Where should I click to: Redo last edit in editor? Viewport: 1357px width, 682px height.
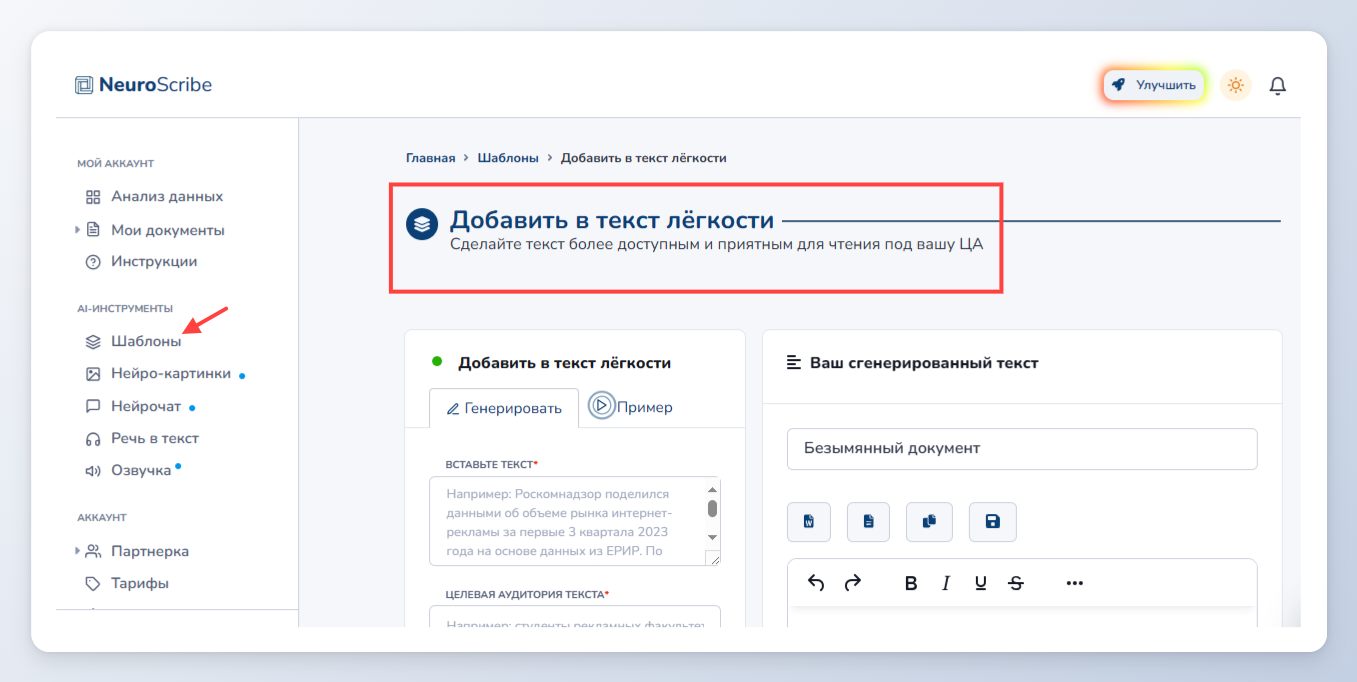click(x=852, y=583)
